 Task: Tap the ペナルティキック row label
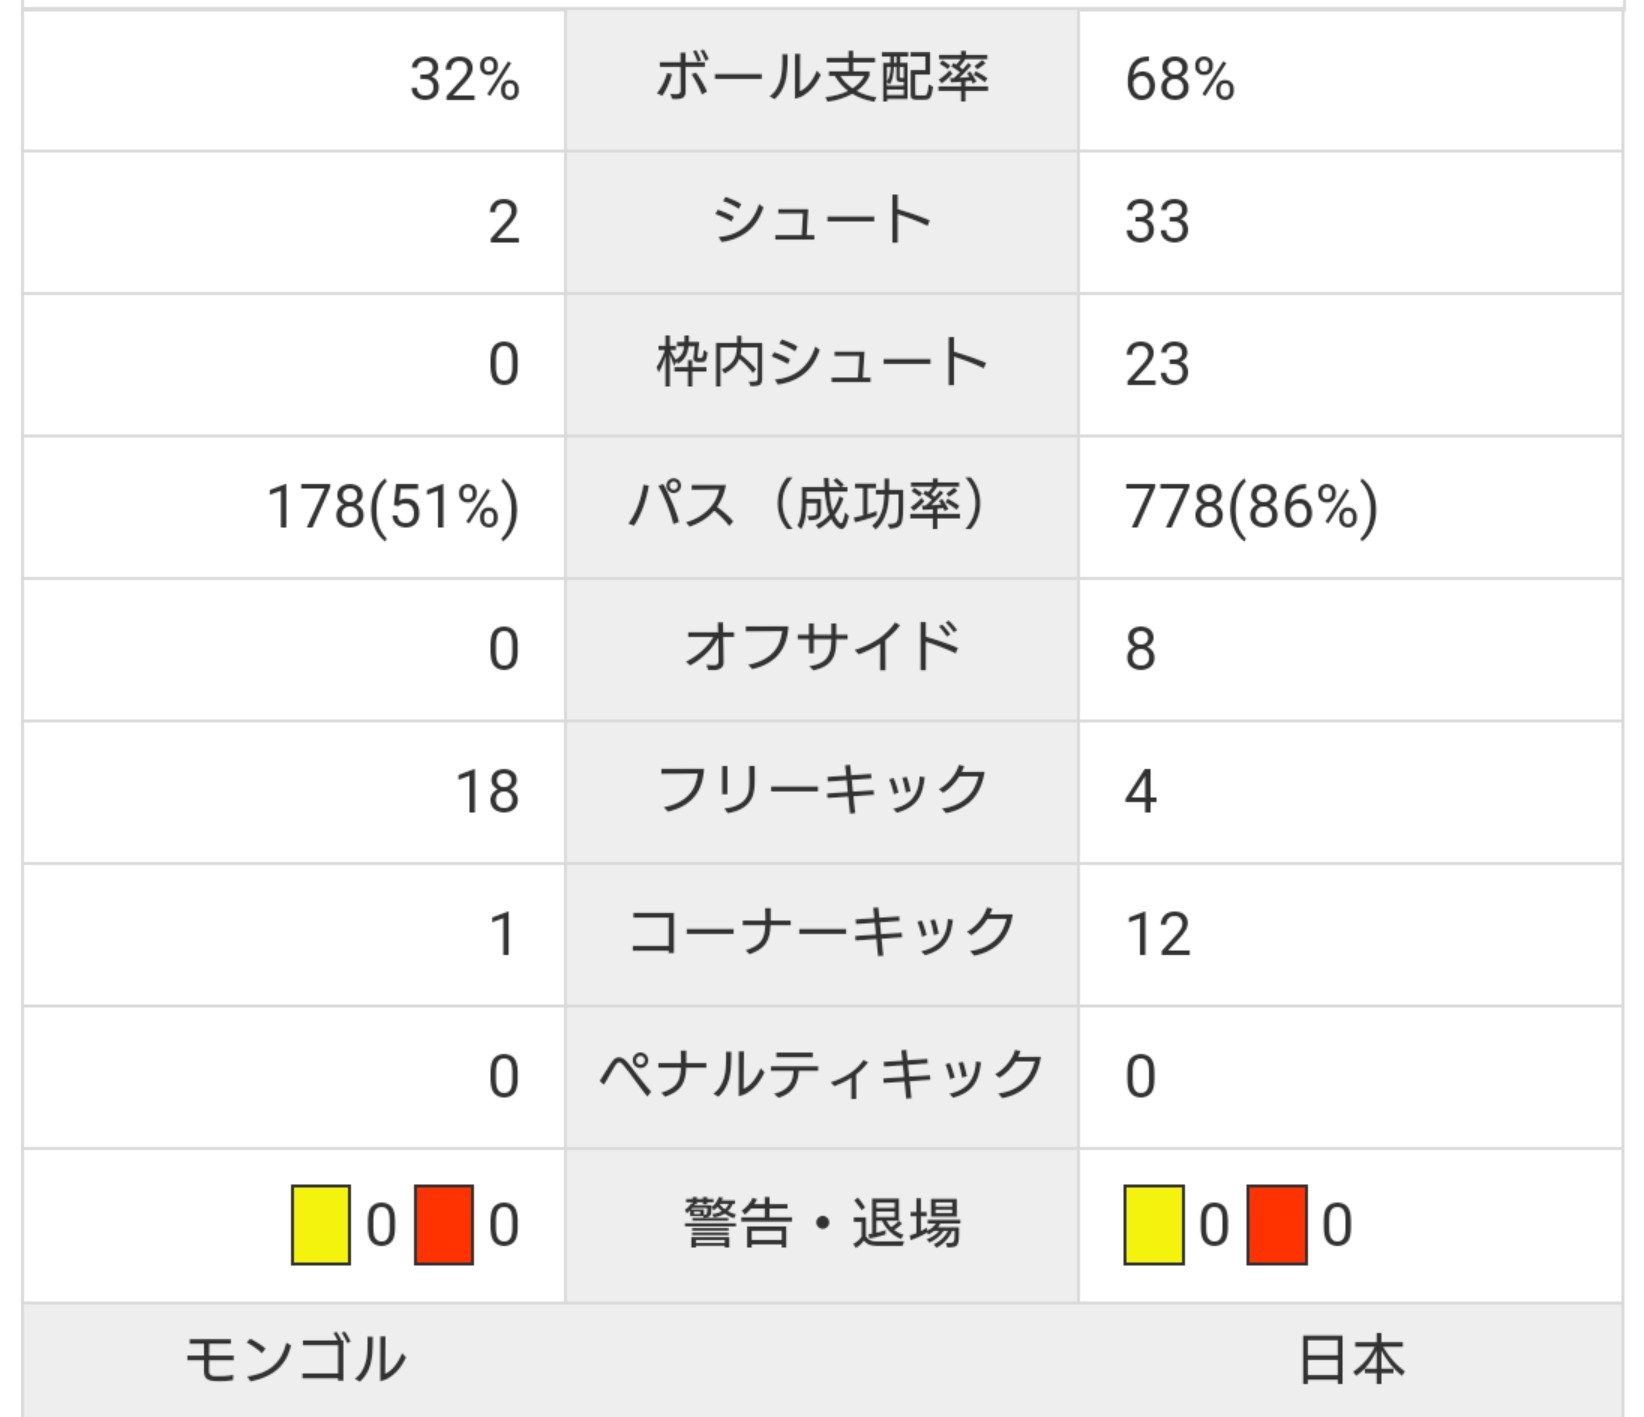coord(822,1076)
